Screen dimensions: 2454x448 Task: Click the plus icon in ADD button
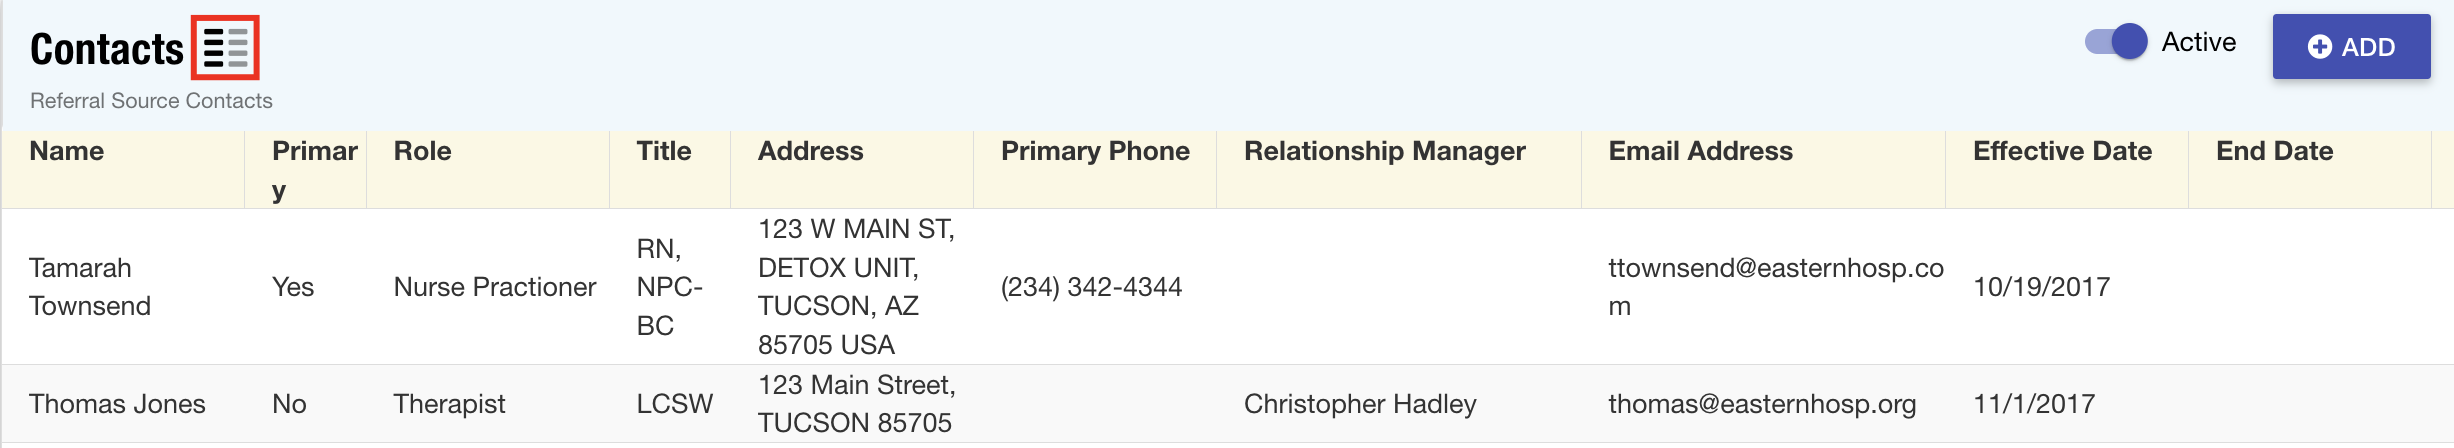[x=2320, y=47]
